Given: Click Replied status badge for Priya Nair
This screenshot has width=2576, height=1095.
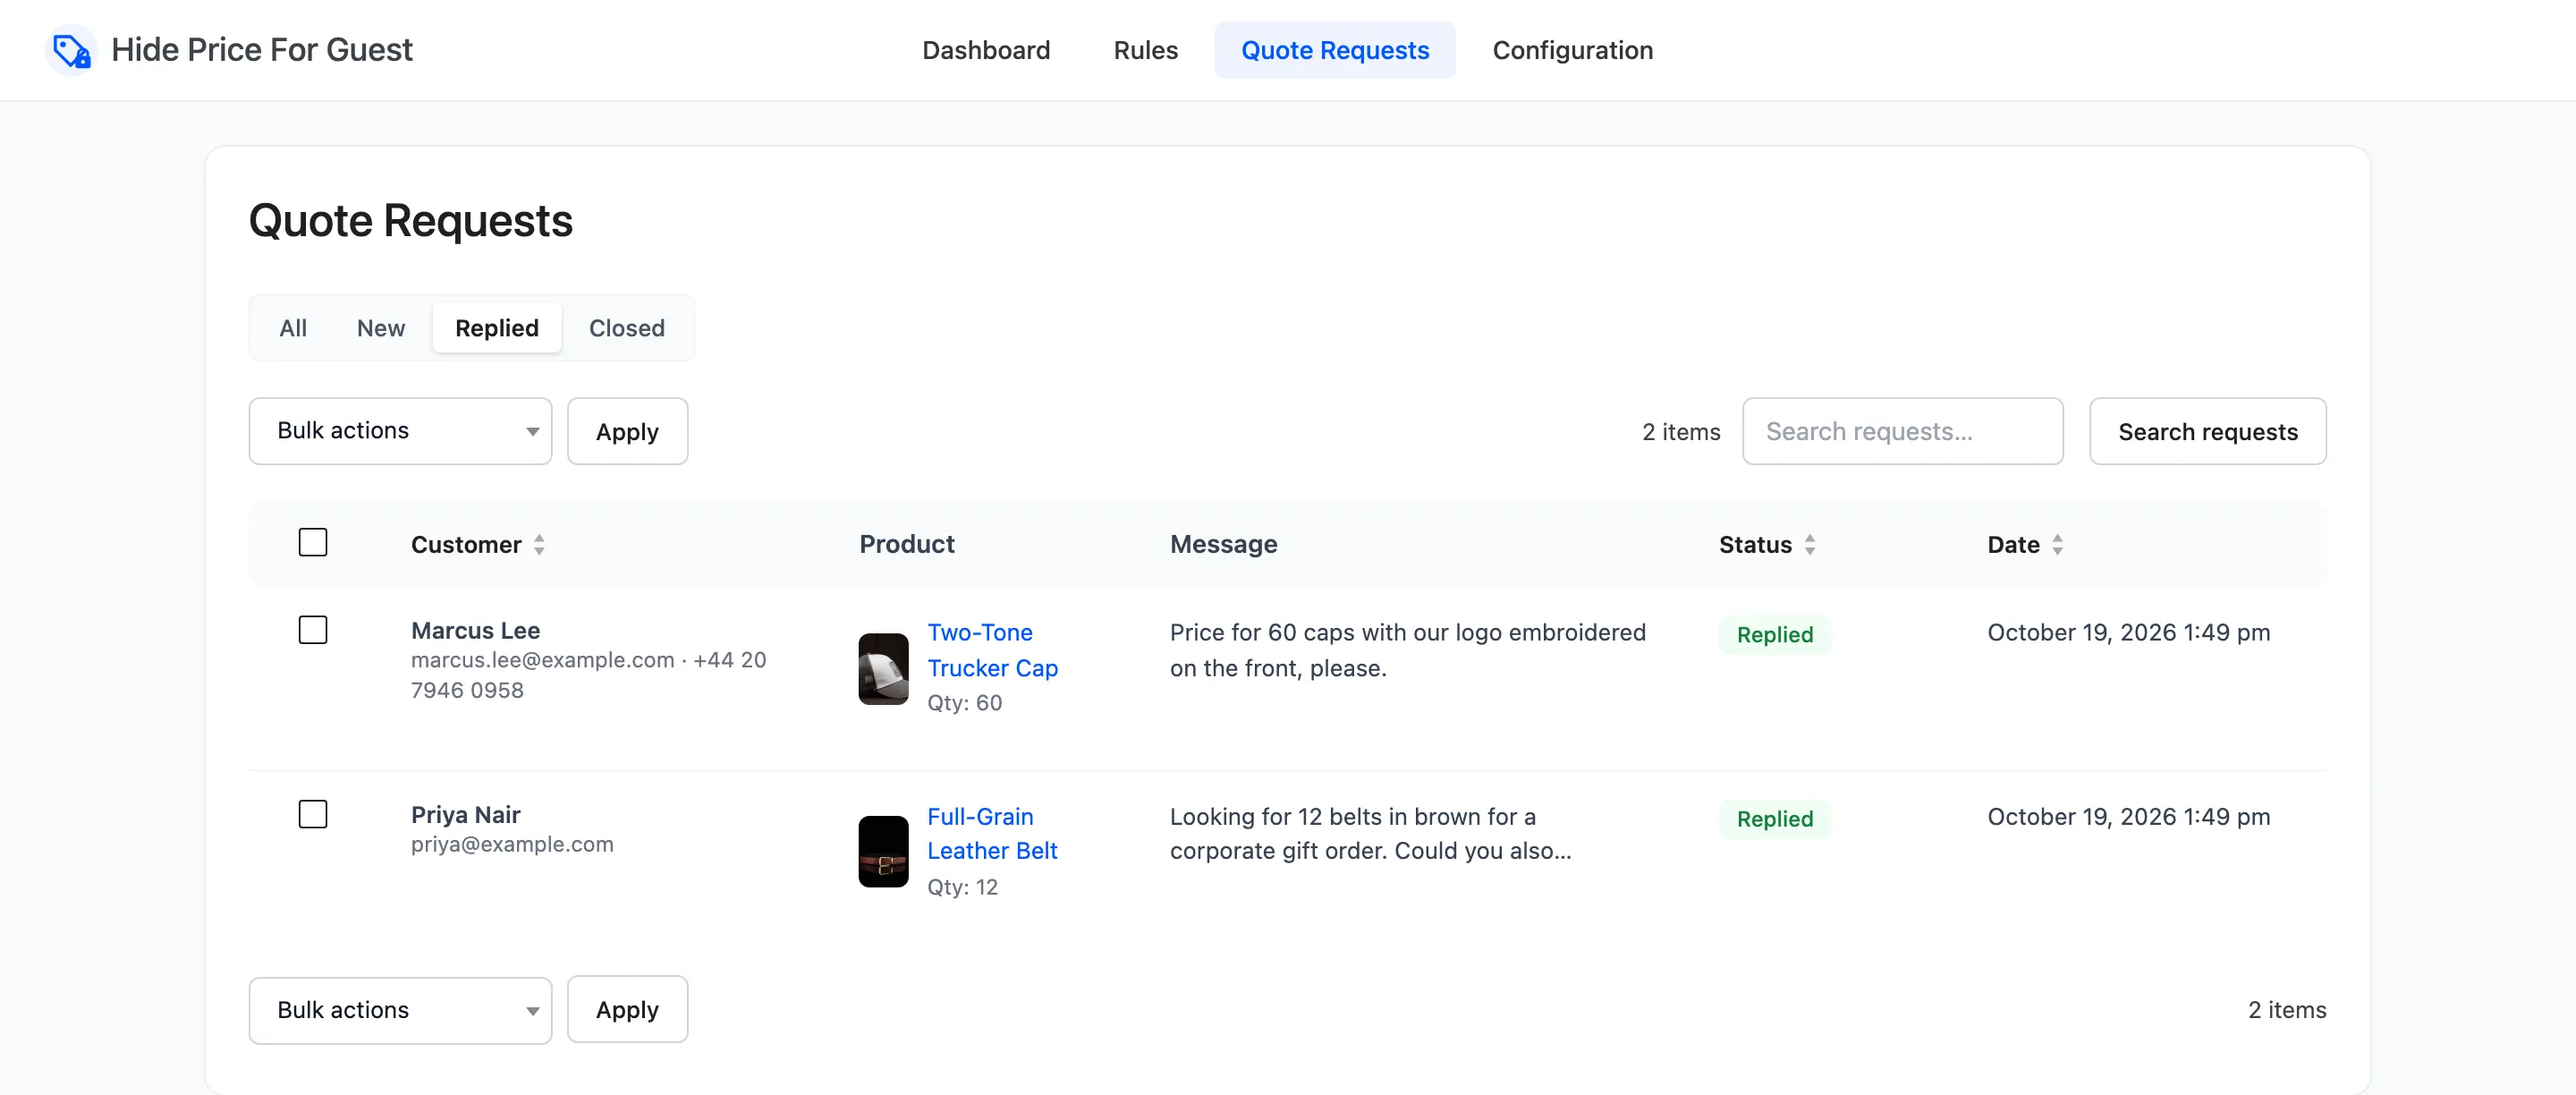Looking at the screenshot, I should pyautogui.click(x=1774, y=819).
